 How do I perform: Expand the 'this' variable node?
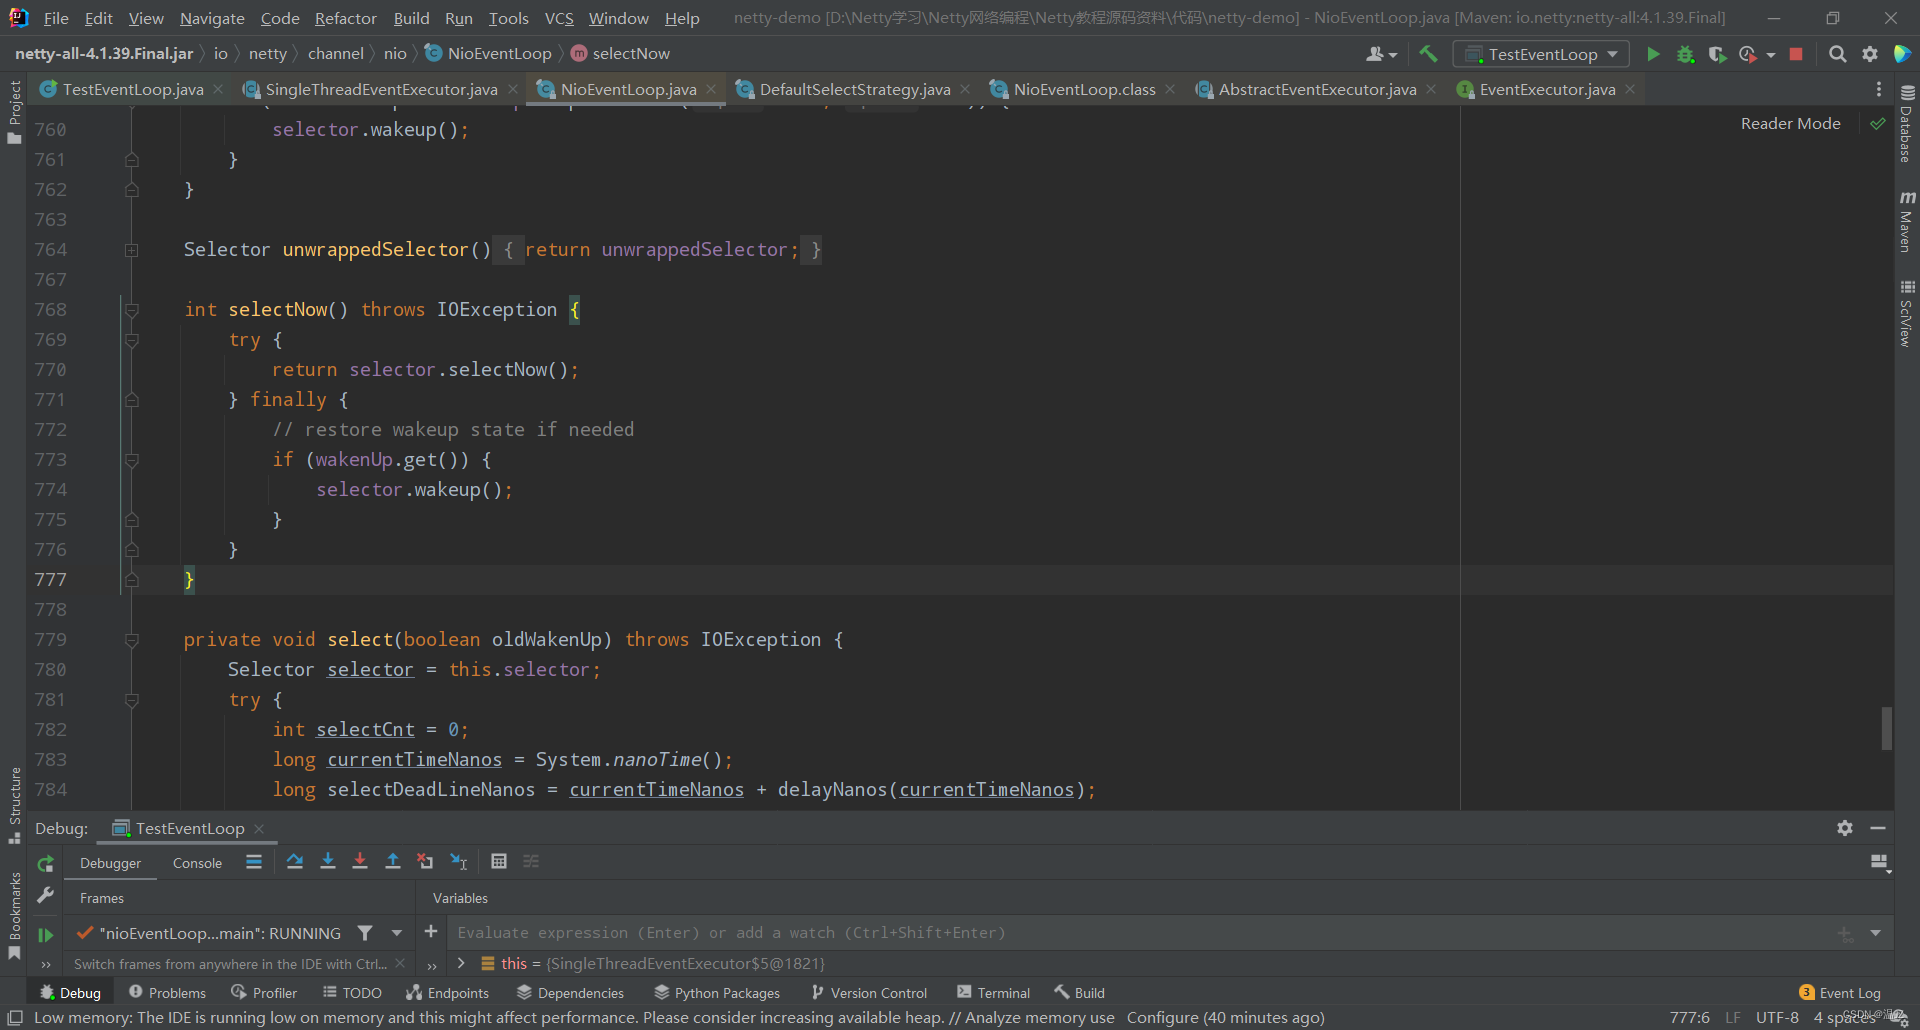(x=461, y=963)
